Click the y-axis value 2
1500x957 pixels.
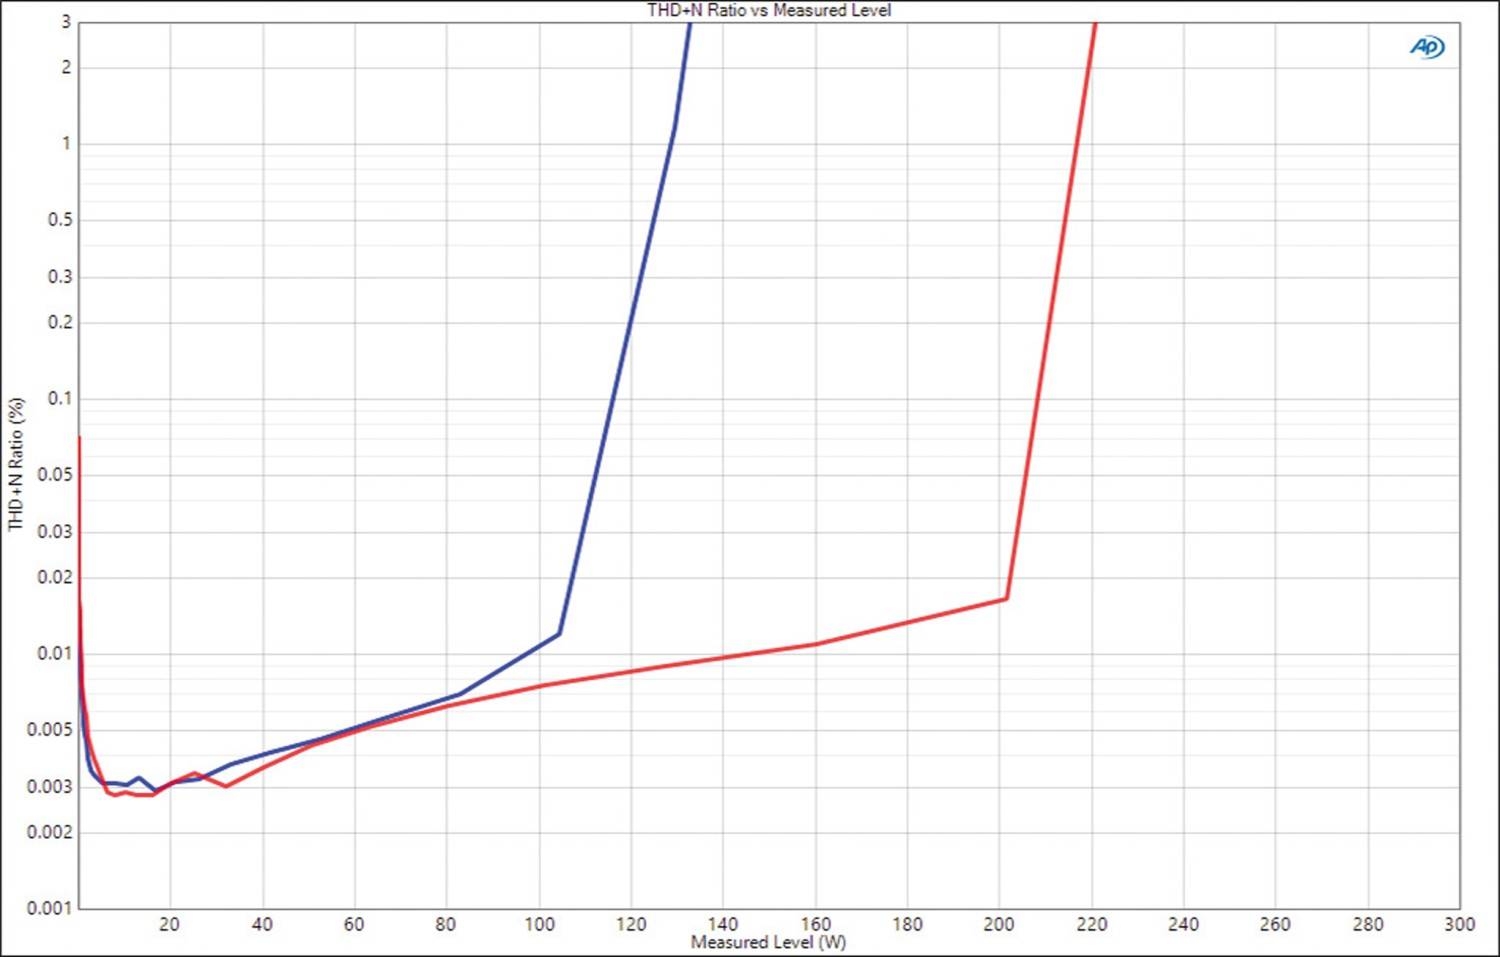pos(67,68)
